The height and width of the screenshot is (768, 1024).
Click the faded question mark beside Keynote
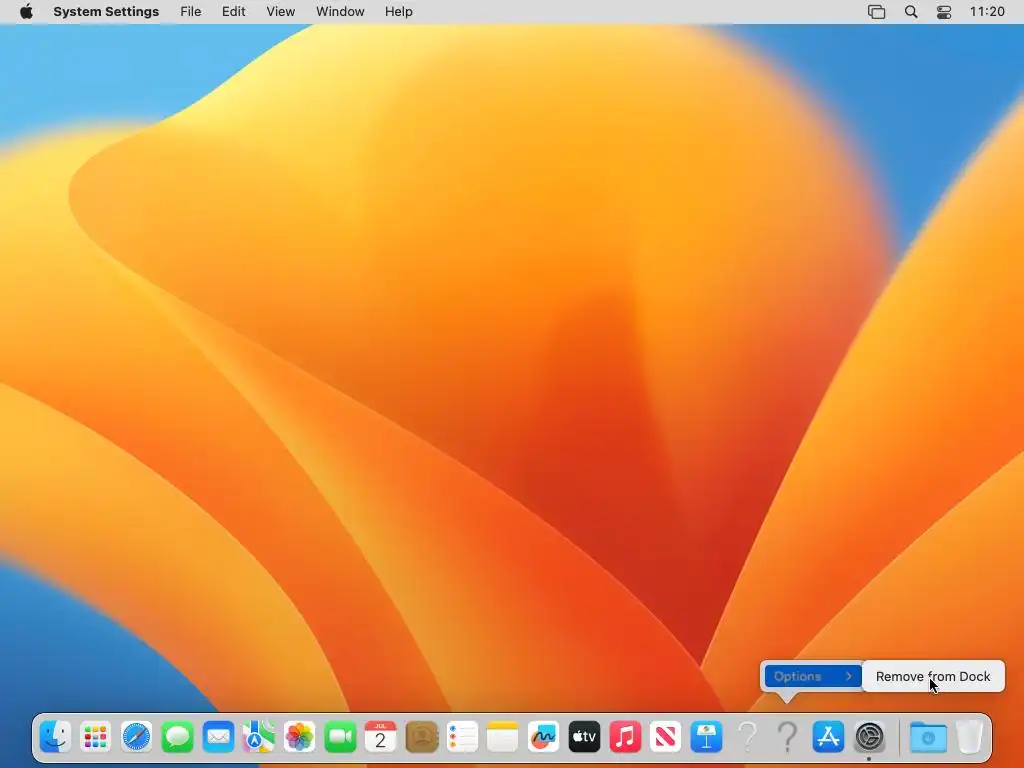coord(747,737)
